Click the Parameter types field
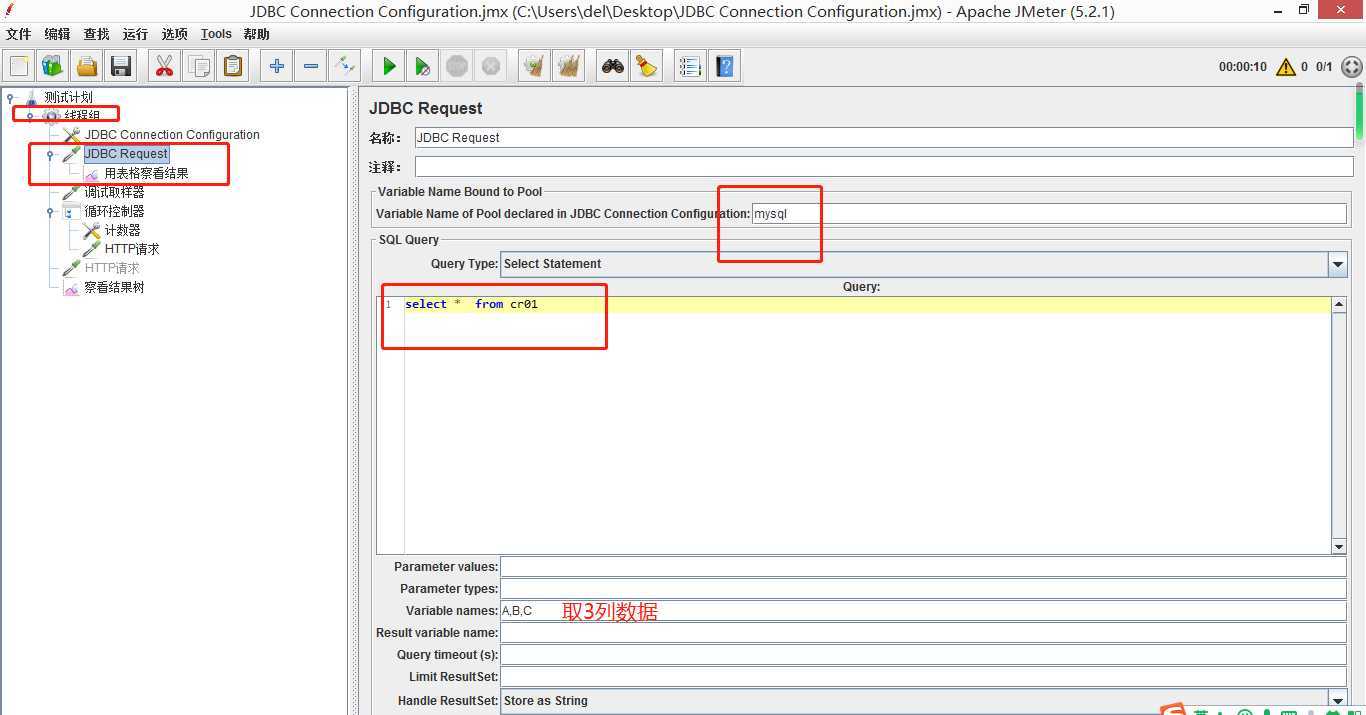Screen dimensions: 1366x715 coord(923,589)
